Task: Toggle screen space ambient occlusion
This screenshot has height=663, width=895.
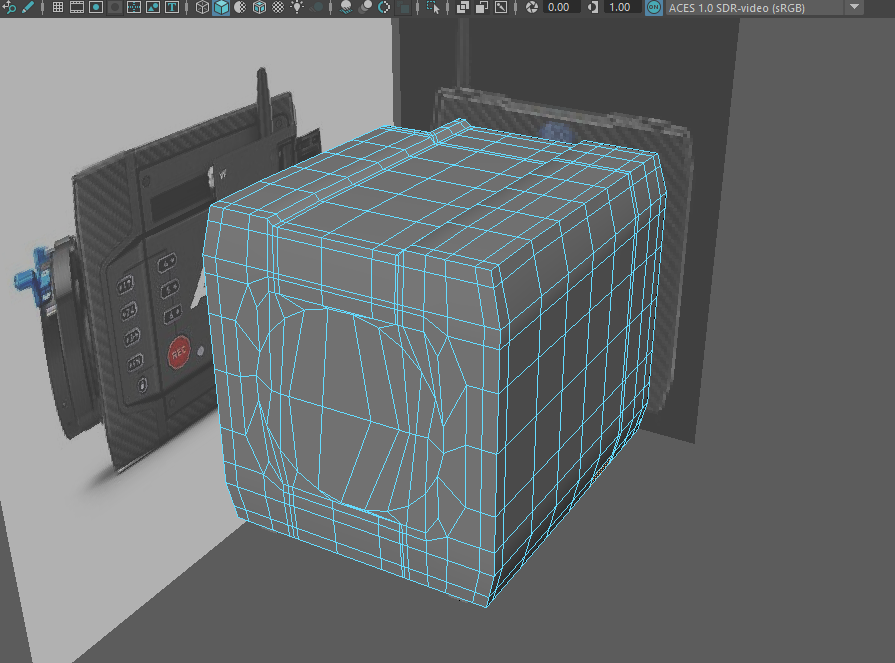Action: (x=346, y=7)
